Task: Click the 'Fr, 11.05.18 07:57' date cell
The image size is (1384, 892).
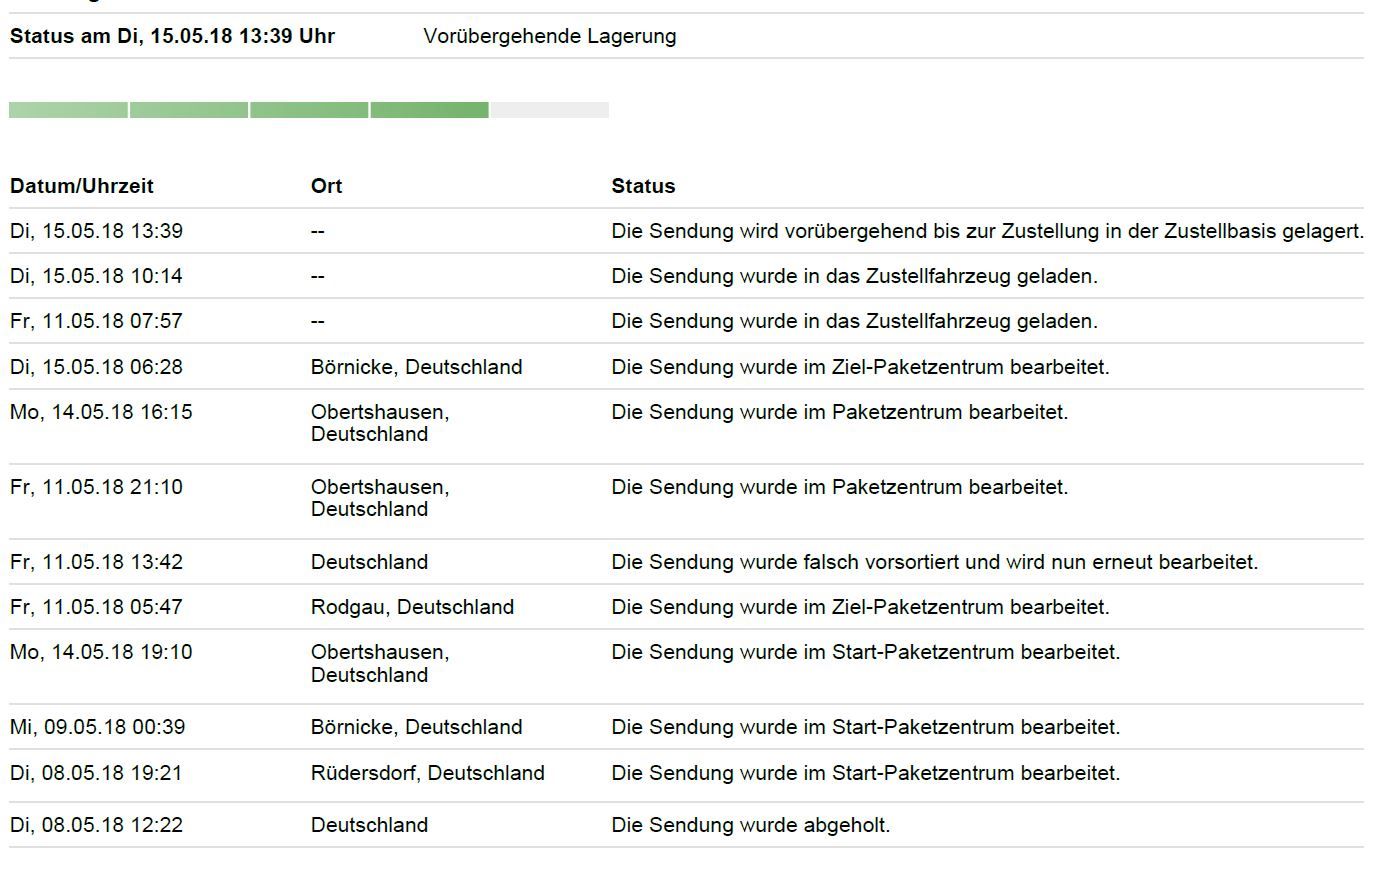Action: click(x=96, y=321)
